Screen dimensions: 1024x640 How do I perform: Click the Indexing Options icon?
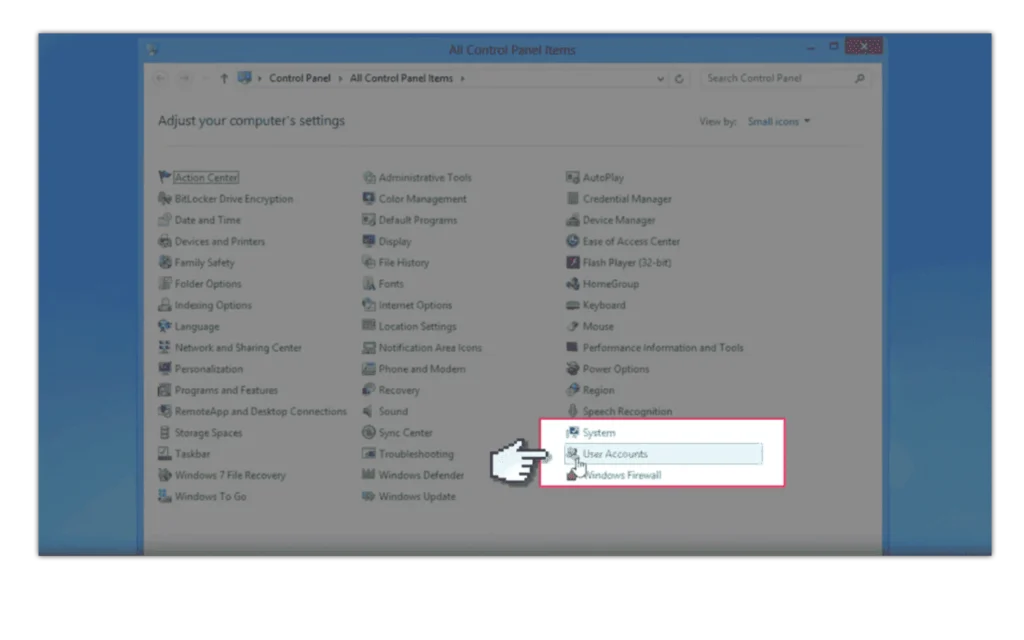pyautogui.click(x=165, y=305)
